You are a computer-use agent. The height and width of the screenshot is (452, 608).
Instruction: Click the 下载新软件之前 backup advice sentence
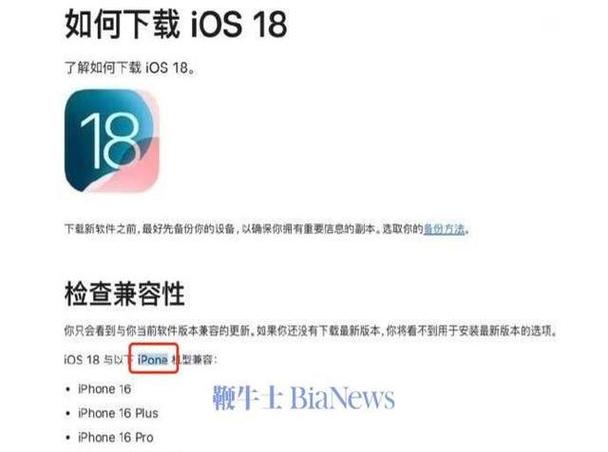[267, 229]
